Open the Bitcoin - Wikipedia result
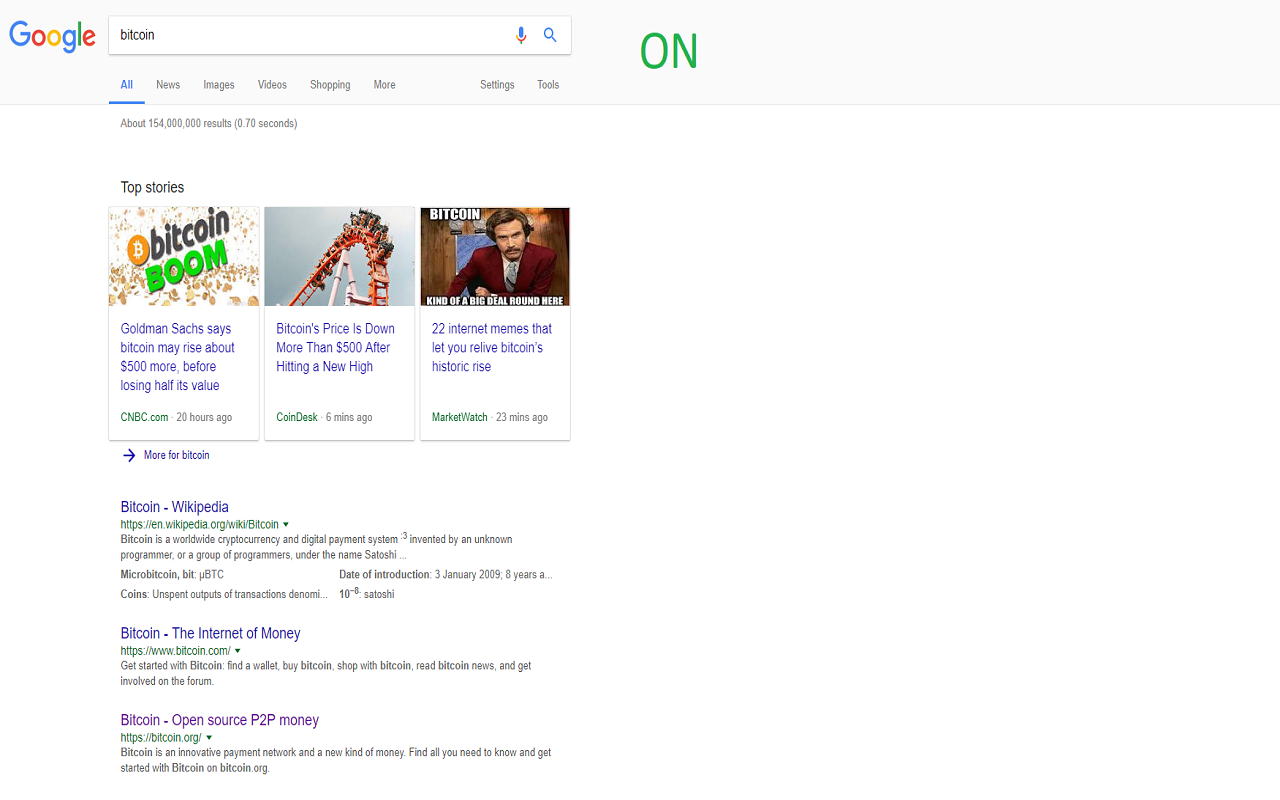 pos(175,507)
